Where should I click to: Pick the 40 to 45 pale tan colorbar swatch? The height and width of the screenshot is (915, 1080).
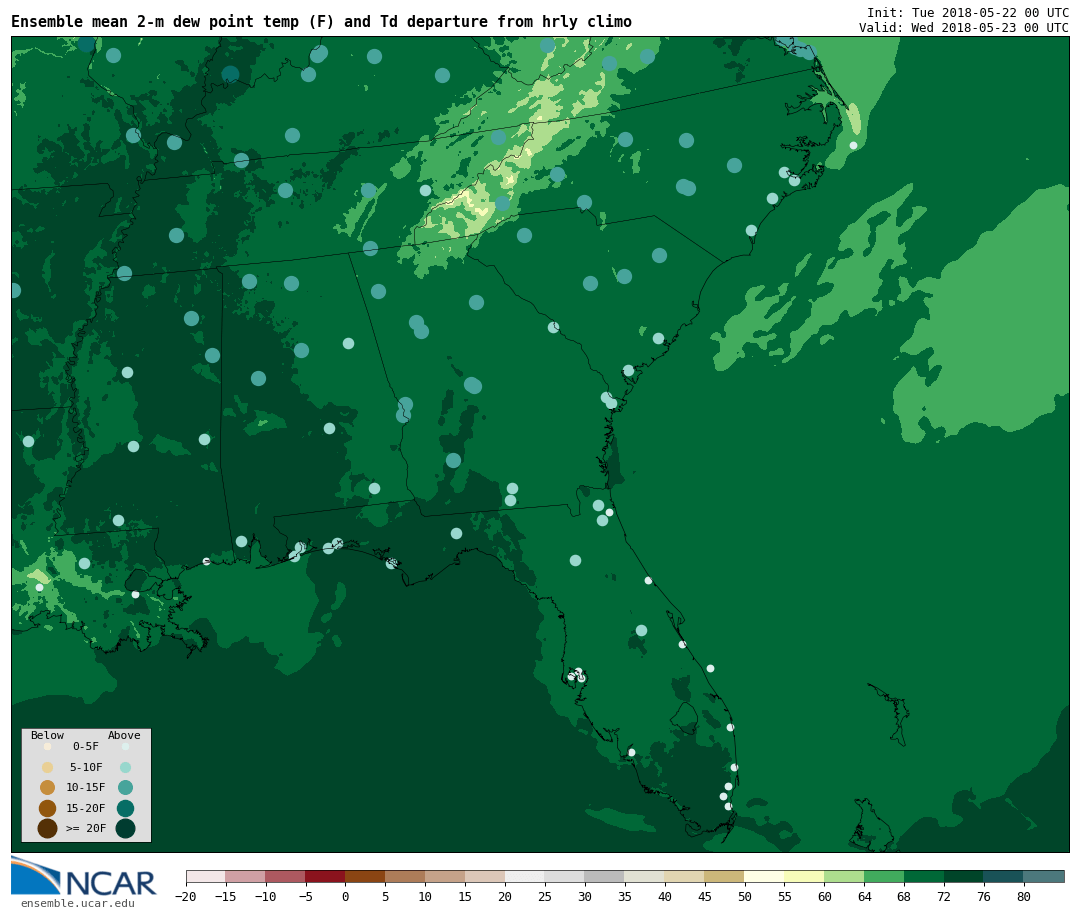click(685, 876)
